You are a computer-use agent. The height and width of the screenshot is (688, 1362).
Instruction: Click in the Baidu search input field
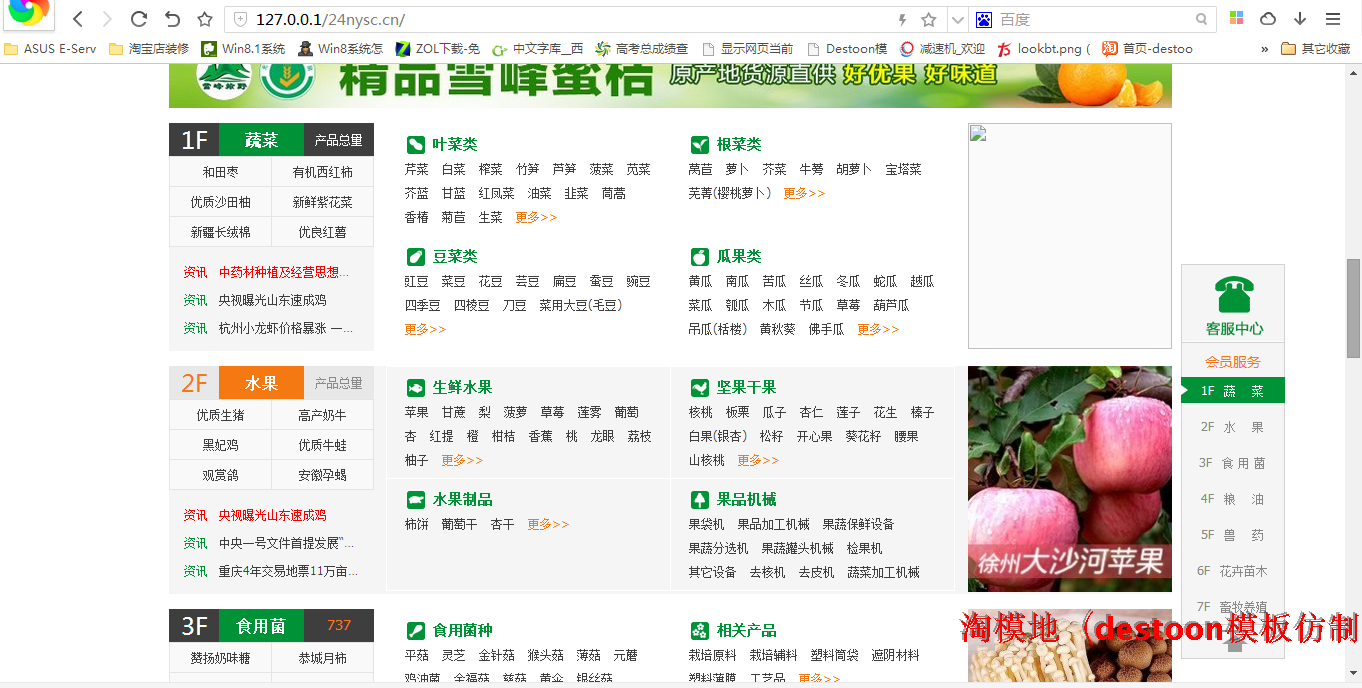(x=1095, y=19)
